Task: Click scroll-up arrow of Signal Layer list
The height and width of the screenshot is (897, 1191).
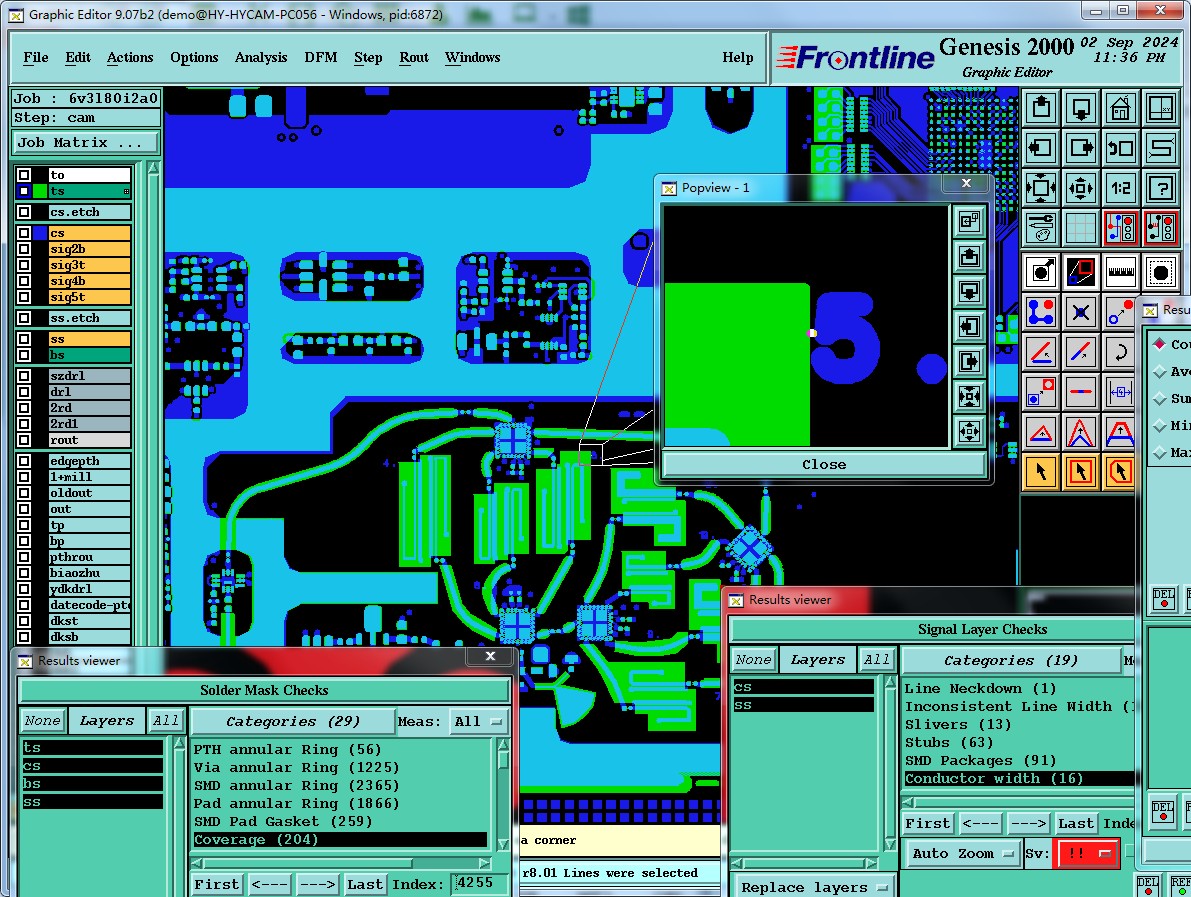Action: (890, 683)
